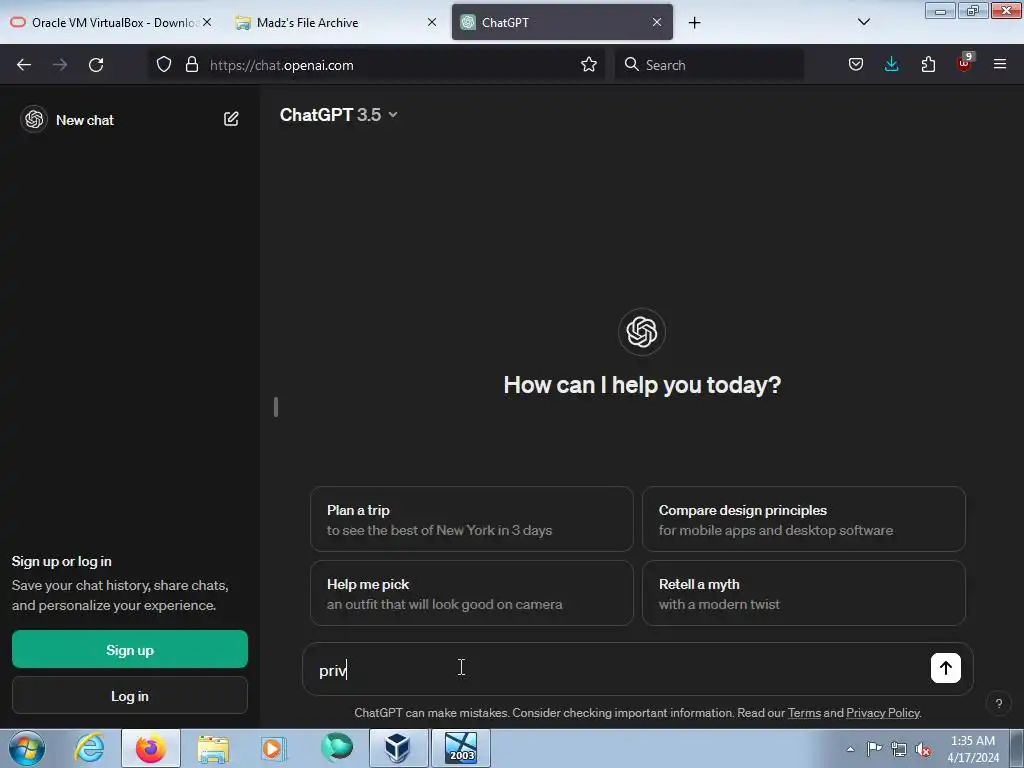
Task: Click the browser forward arrow
Action: (60, 65)
